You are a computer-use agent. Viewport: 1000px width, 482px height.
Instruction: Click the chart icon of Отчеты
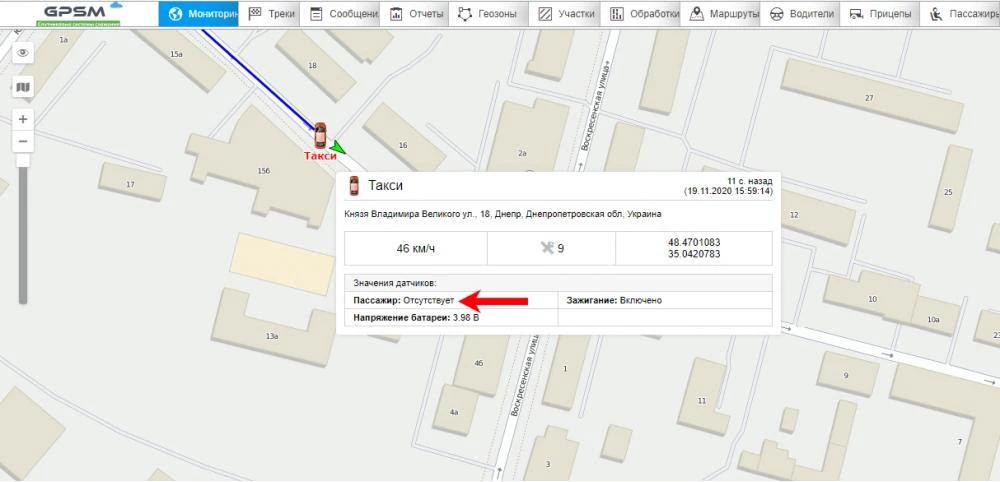coord(396,14)
